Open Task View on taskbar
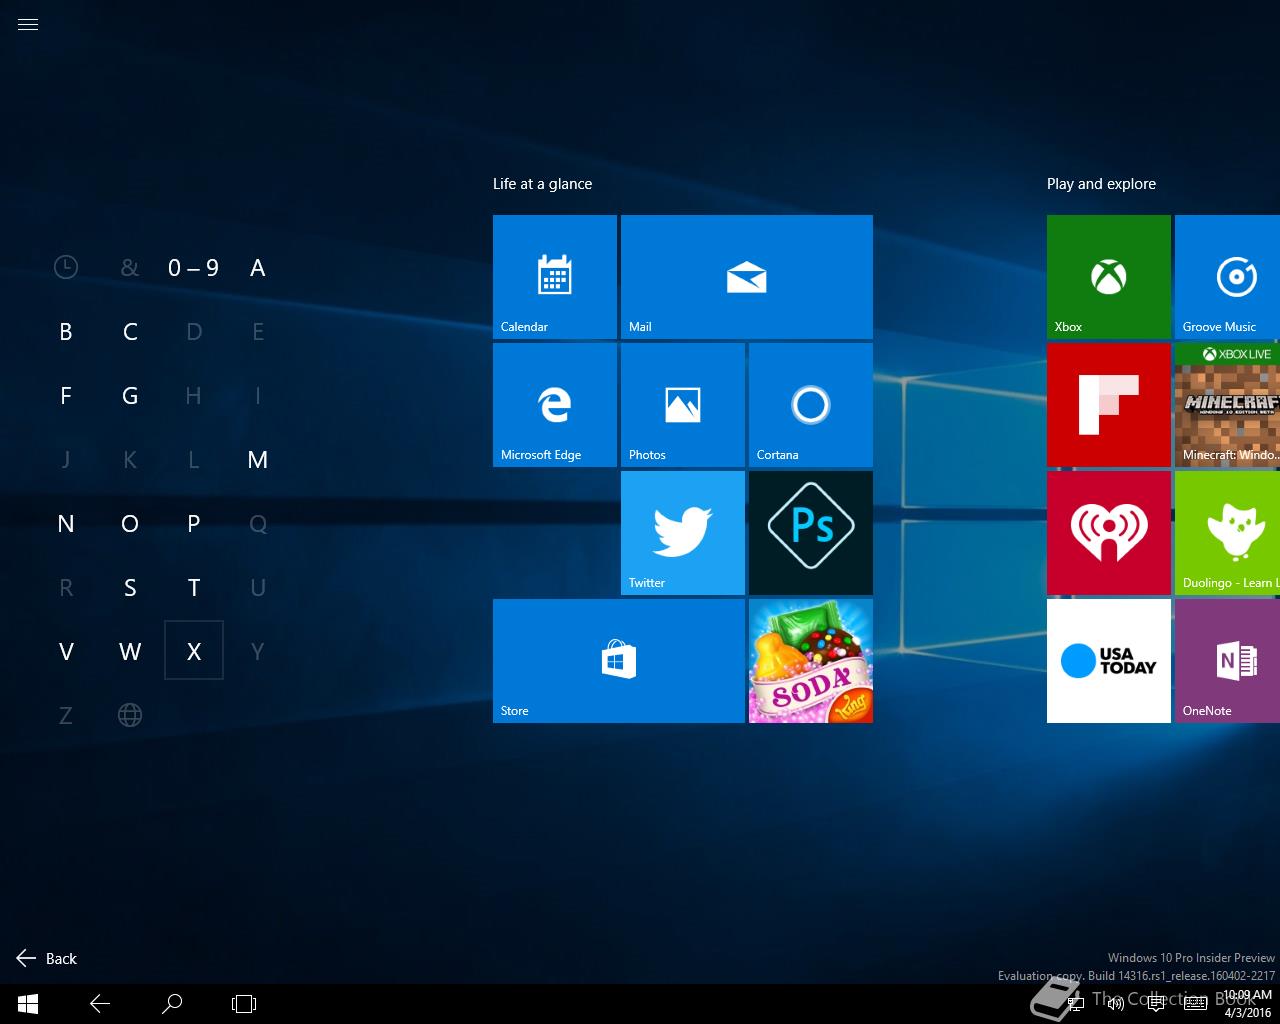Viewport: 1280px width, 1024px height. 244,1003
